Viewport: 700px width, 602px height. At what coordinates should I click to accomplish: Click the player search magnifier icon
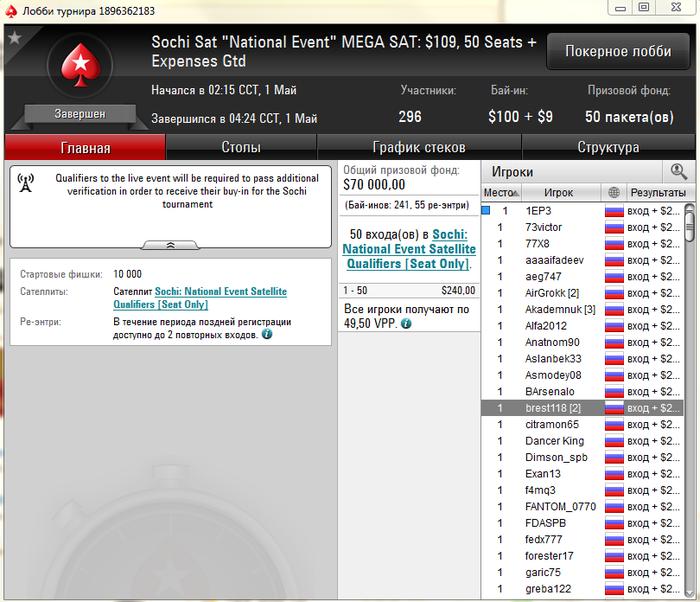point(678,171)
